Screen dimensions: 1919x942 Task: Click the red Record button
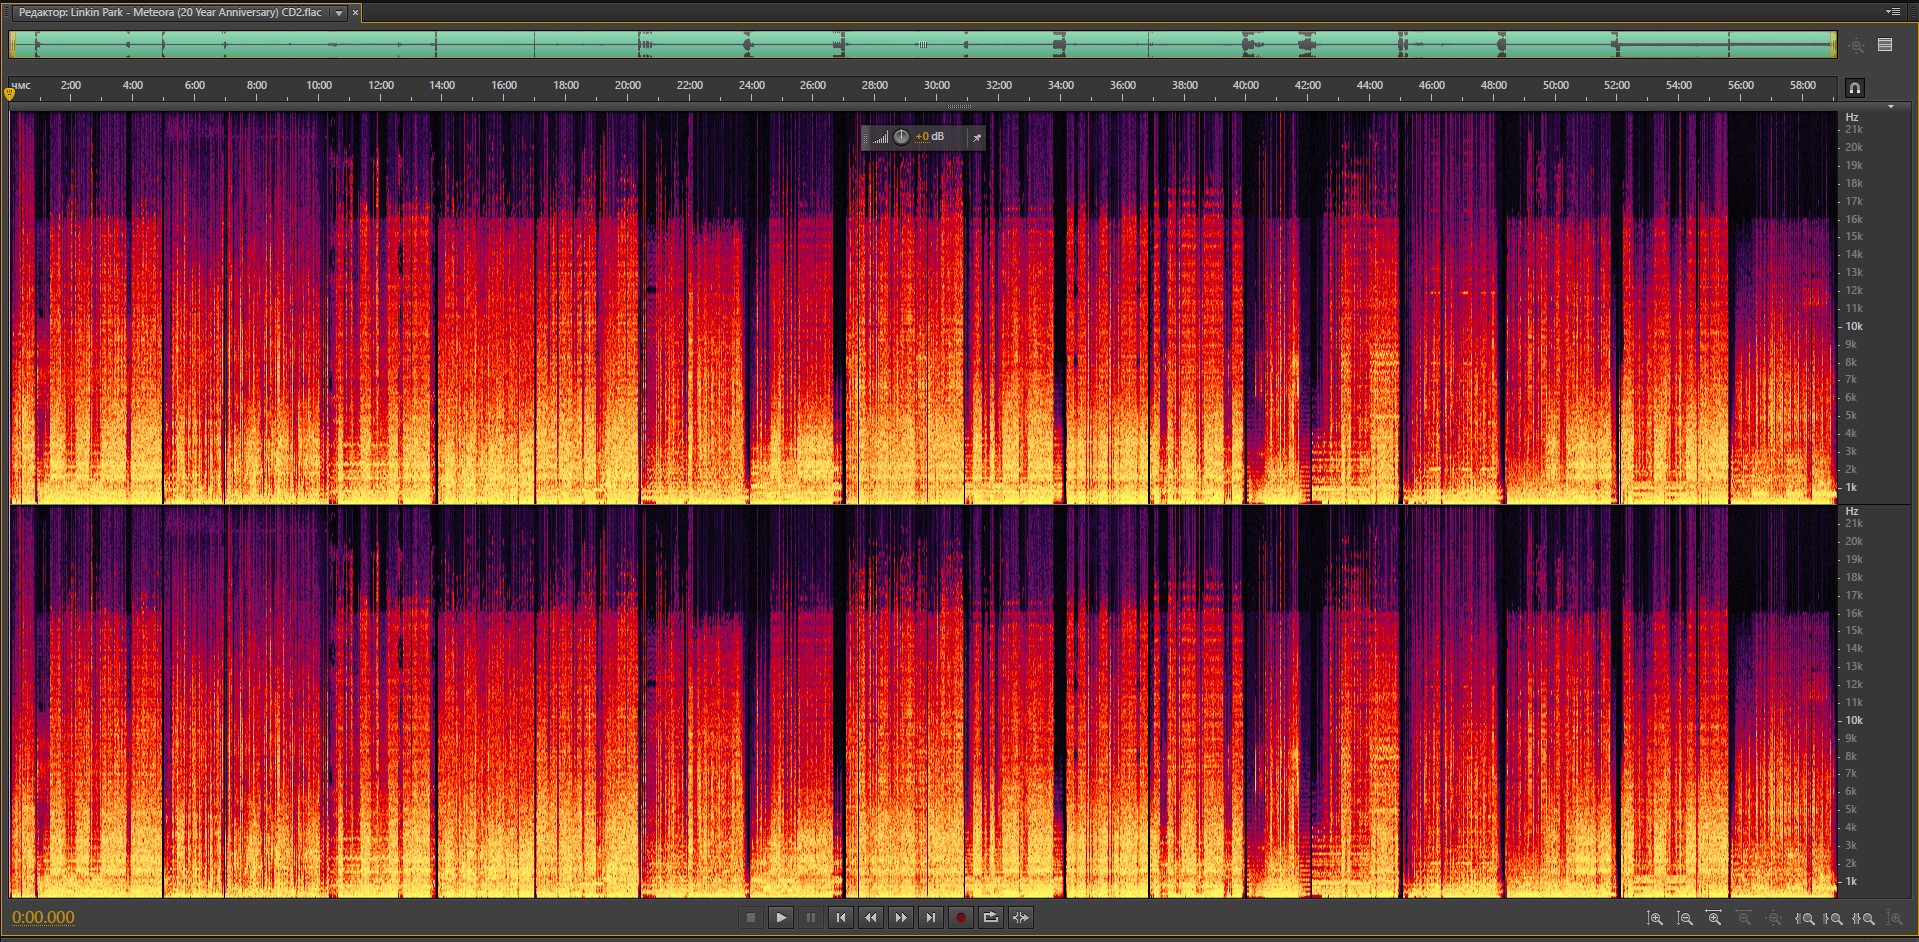coord(960,917)
